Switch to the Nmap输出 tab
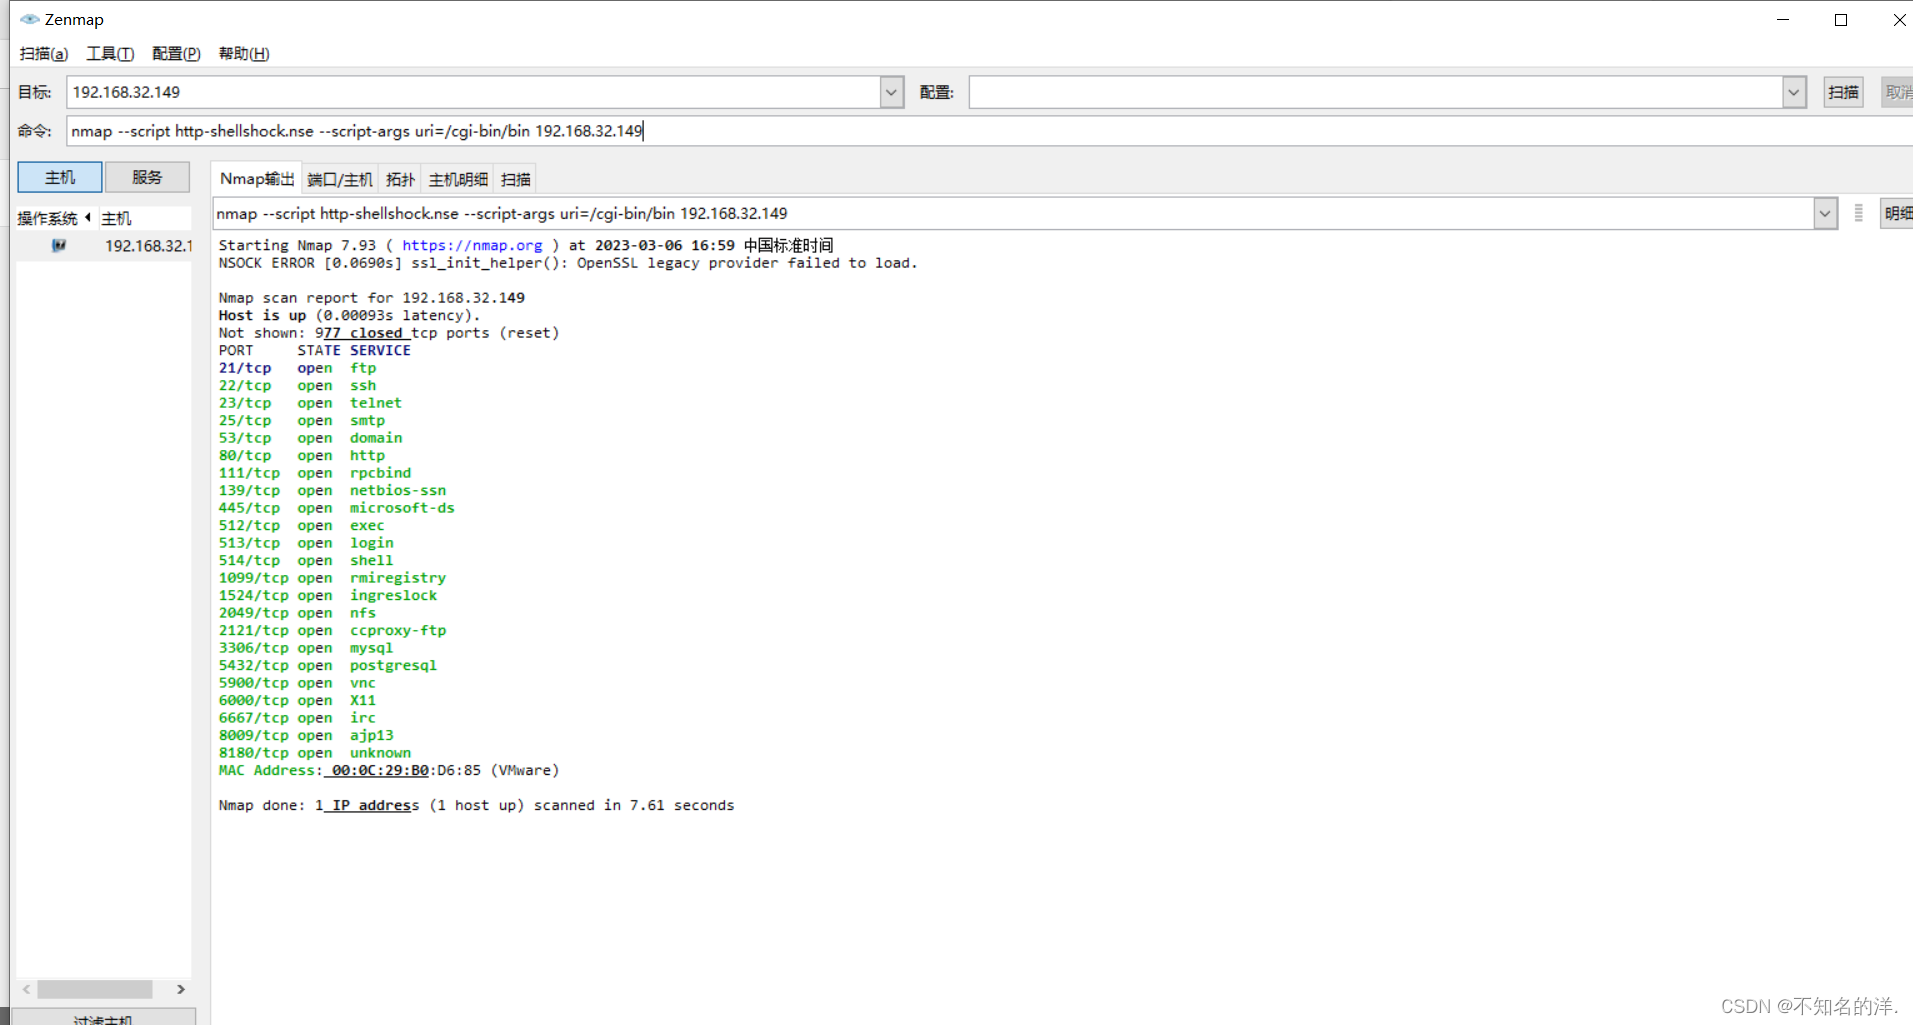The width and height of the screenshot is (1913, 1025). [257, 179]
